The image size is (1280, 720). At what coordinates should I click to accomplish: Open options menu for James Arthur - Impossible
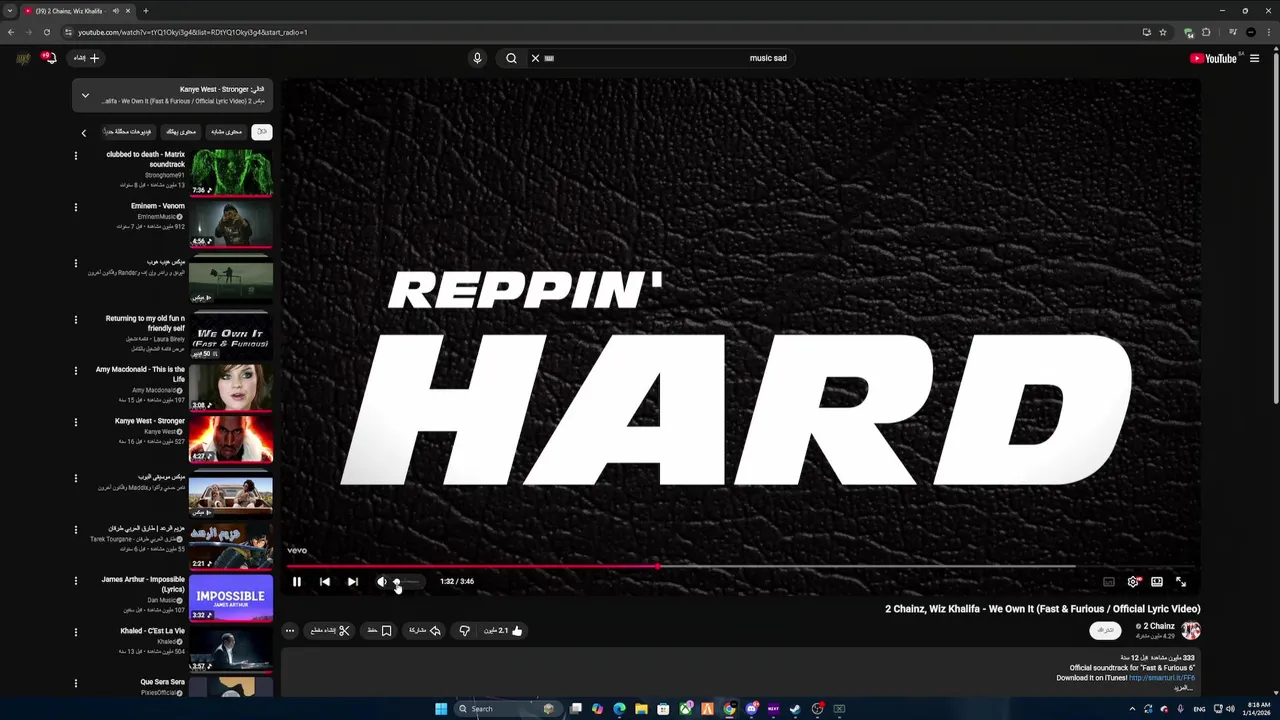pos(75,580)
